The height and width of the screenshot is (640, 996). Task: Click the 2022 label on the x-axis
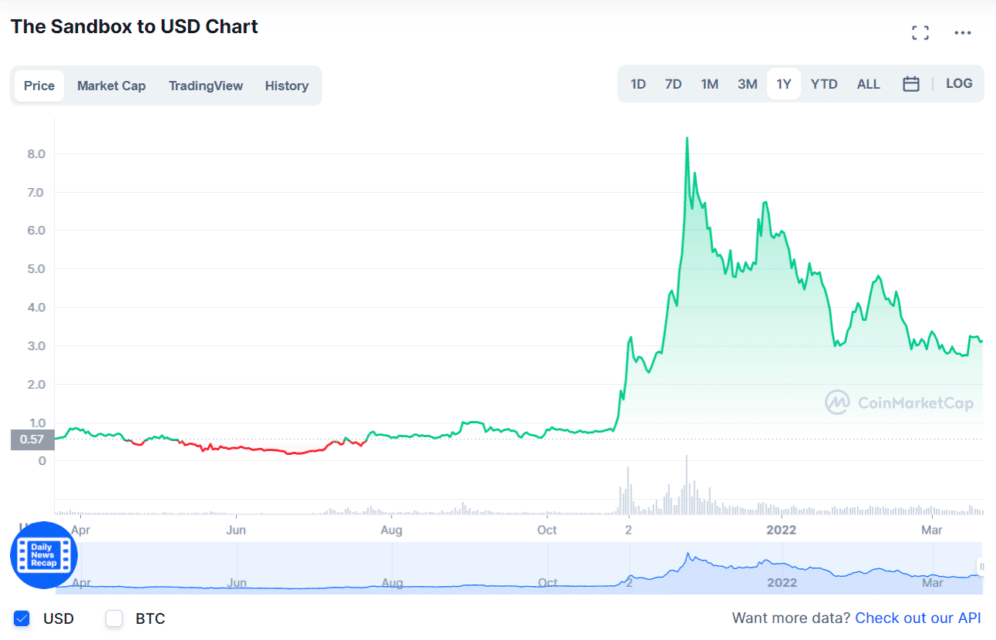pyautogui.click(x=781, y=530)
